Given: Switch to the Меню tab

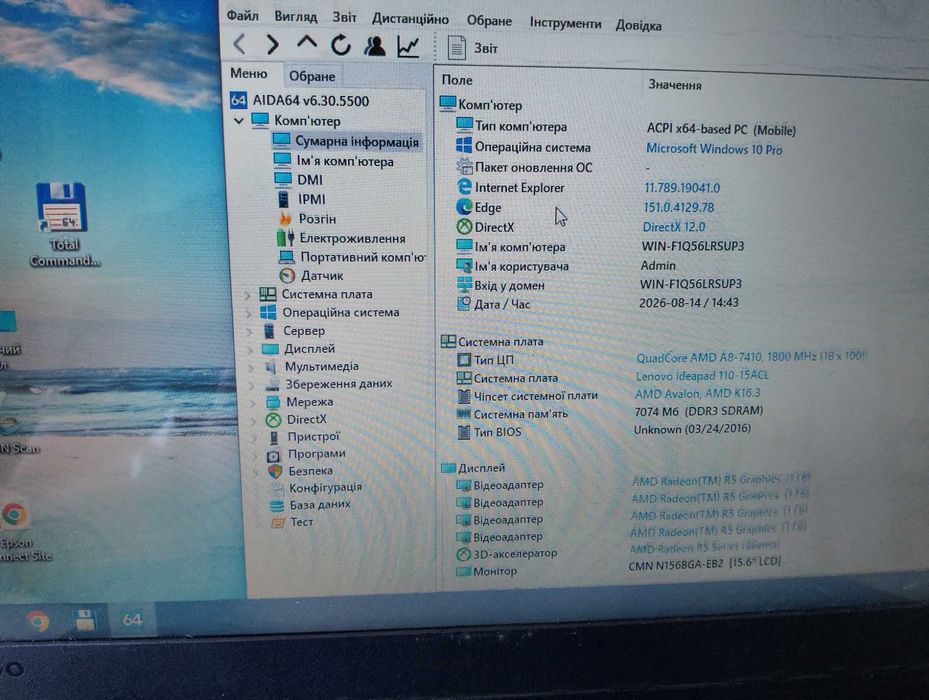Looking at the screenshot, I should [x=249, y=73].
